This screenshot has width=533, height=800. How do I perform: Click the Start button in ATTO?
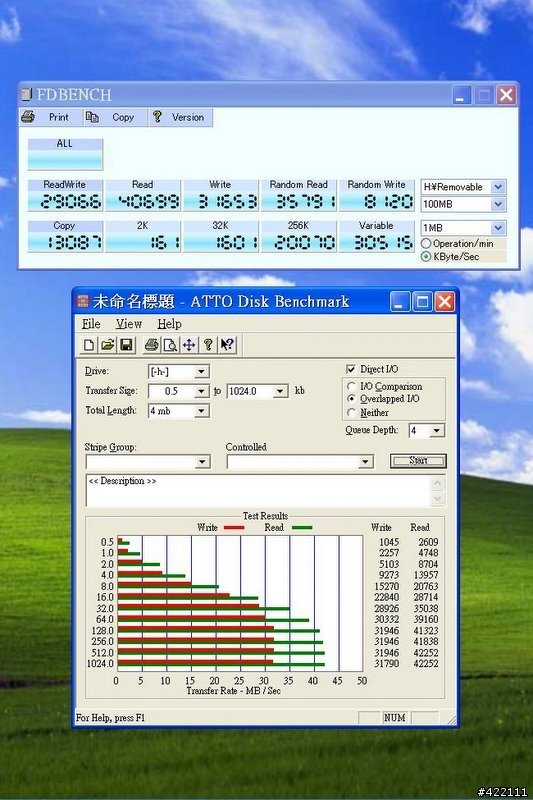pos(418,461)
